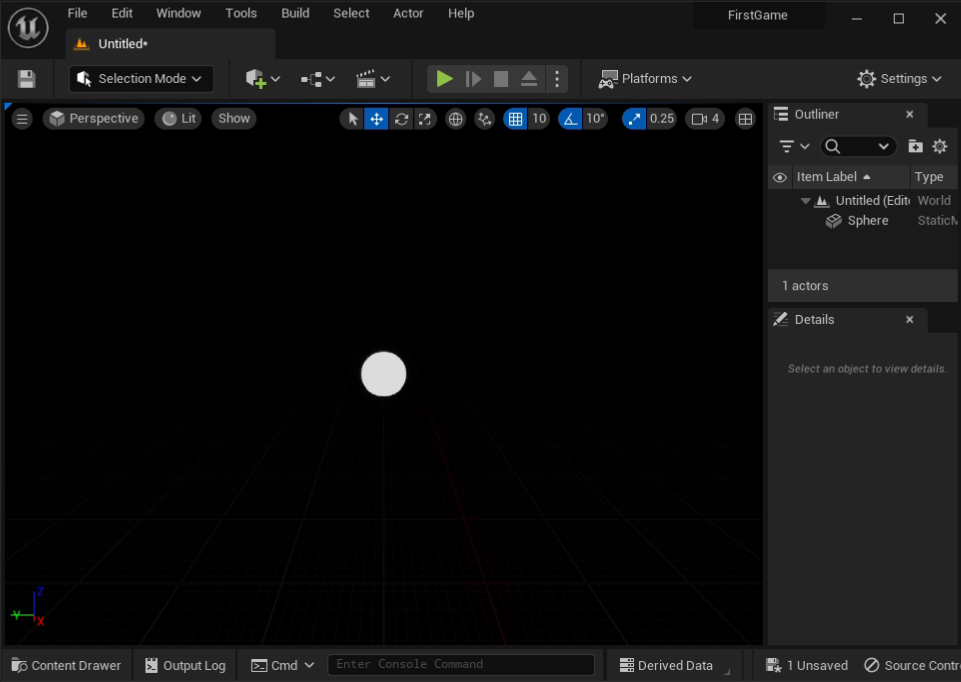Select the rotate objects gizmo tool
The height and width of the screenshot is (682, 961).
[x=401, y=119]
